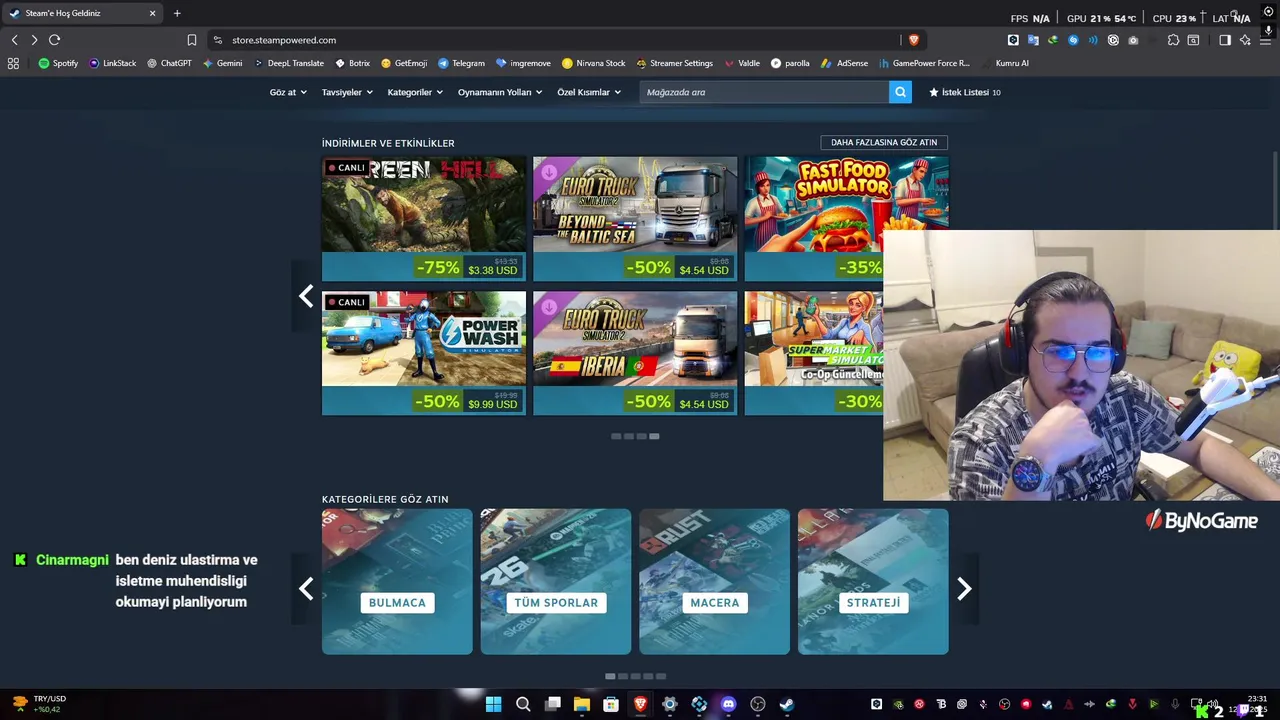Open the Streamer Settings bookmark
Screen dimensions: 1280x720
675,63
